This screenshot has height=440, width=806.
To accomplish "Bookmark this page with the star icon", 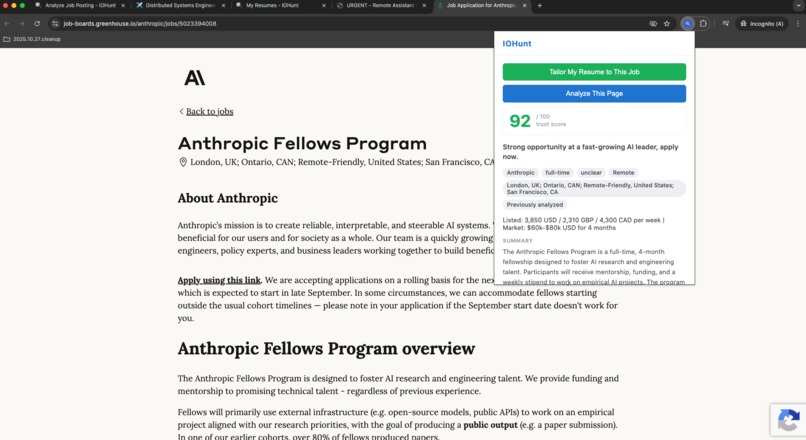I will pyautogui.click(x=667, y=24).
